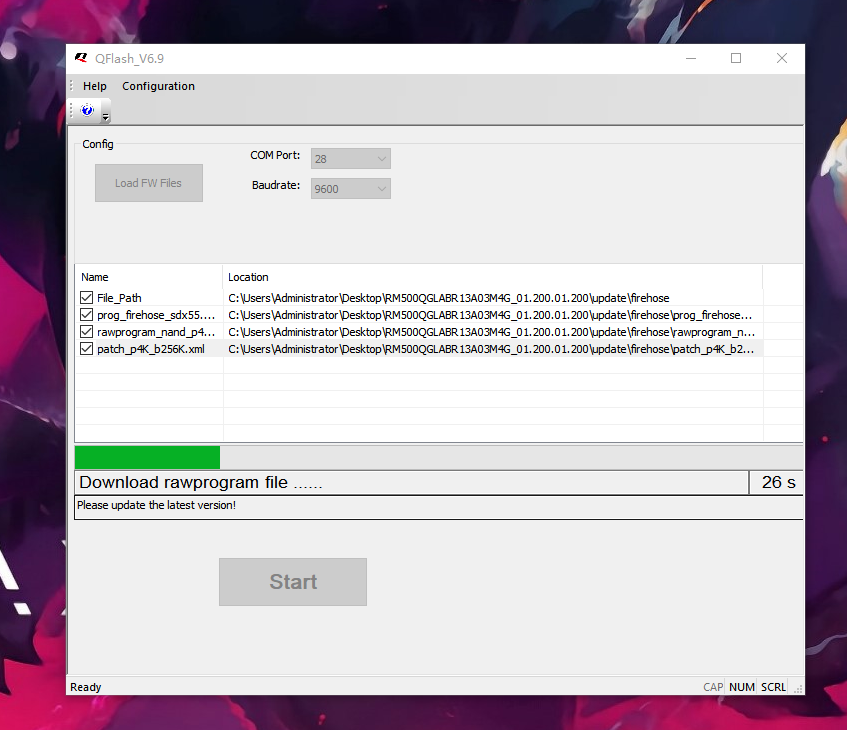Viewport: 847px width, 730px height.
Task: Click the location path ending in patch_p4K_b2...
Action: coord(491,349)
